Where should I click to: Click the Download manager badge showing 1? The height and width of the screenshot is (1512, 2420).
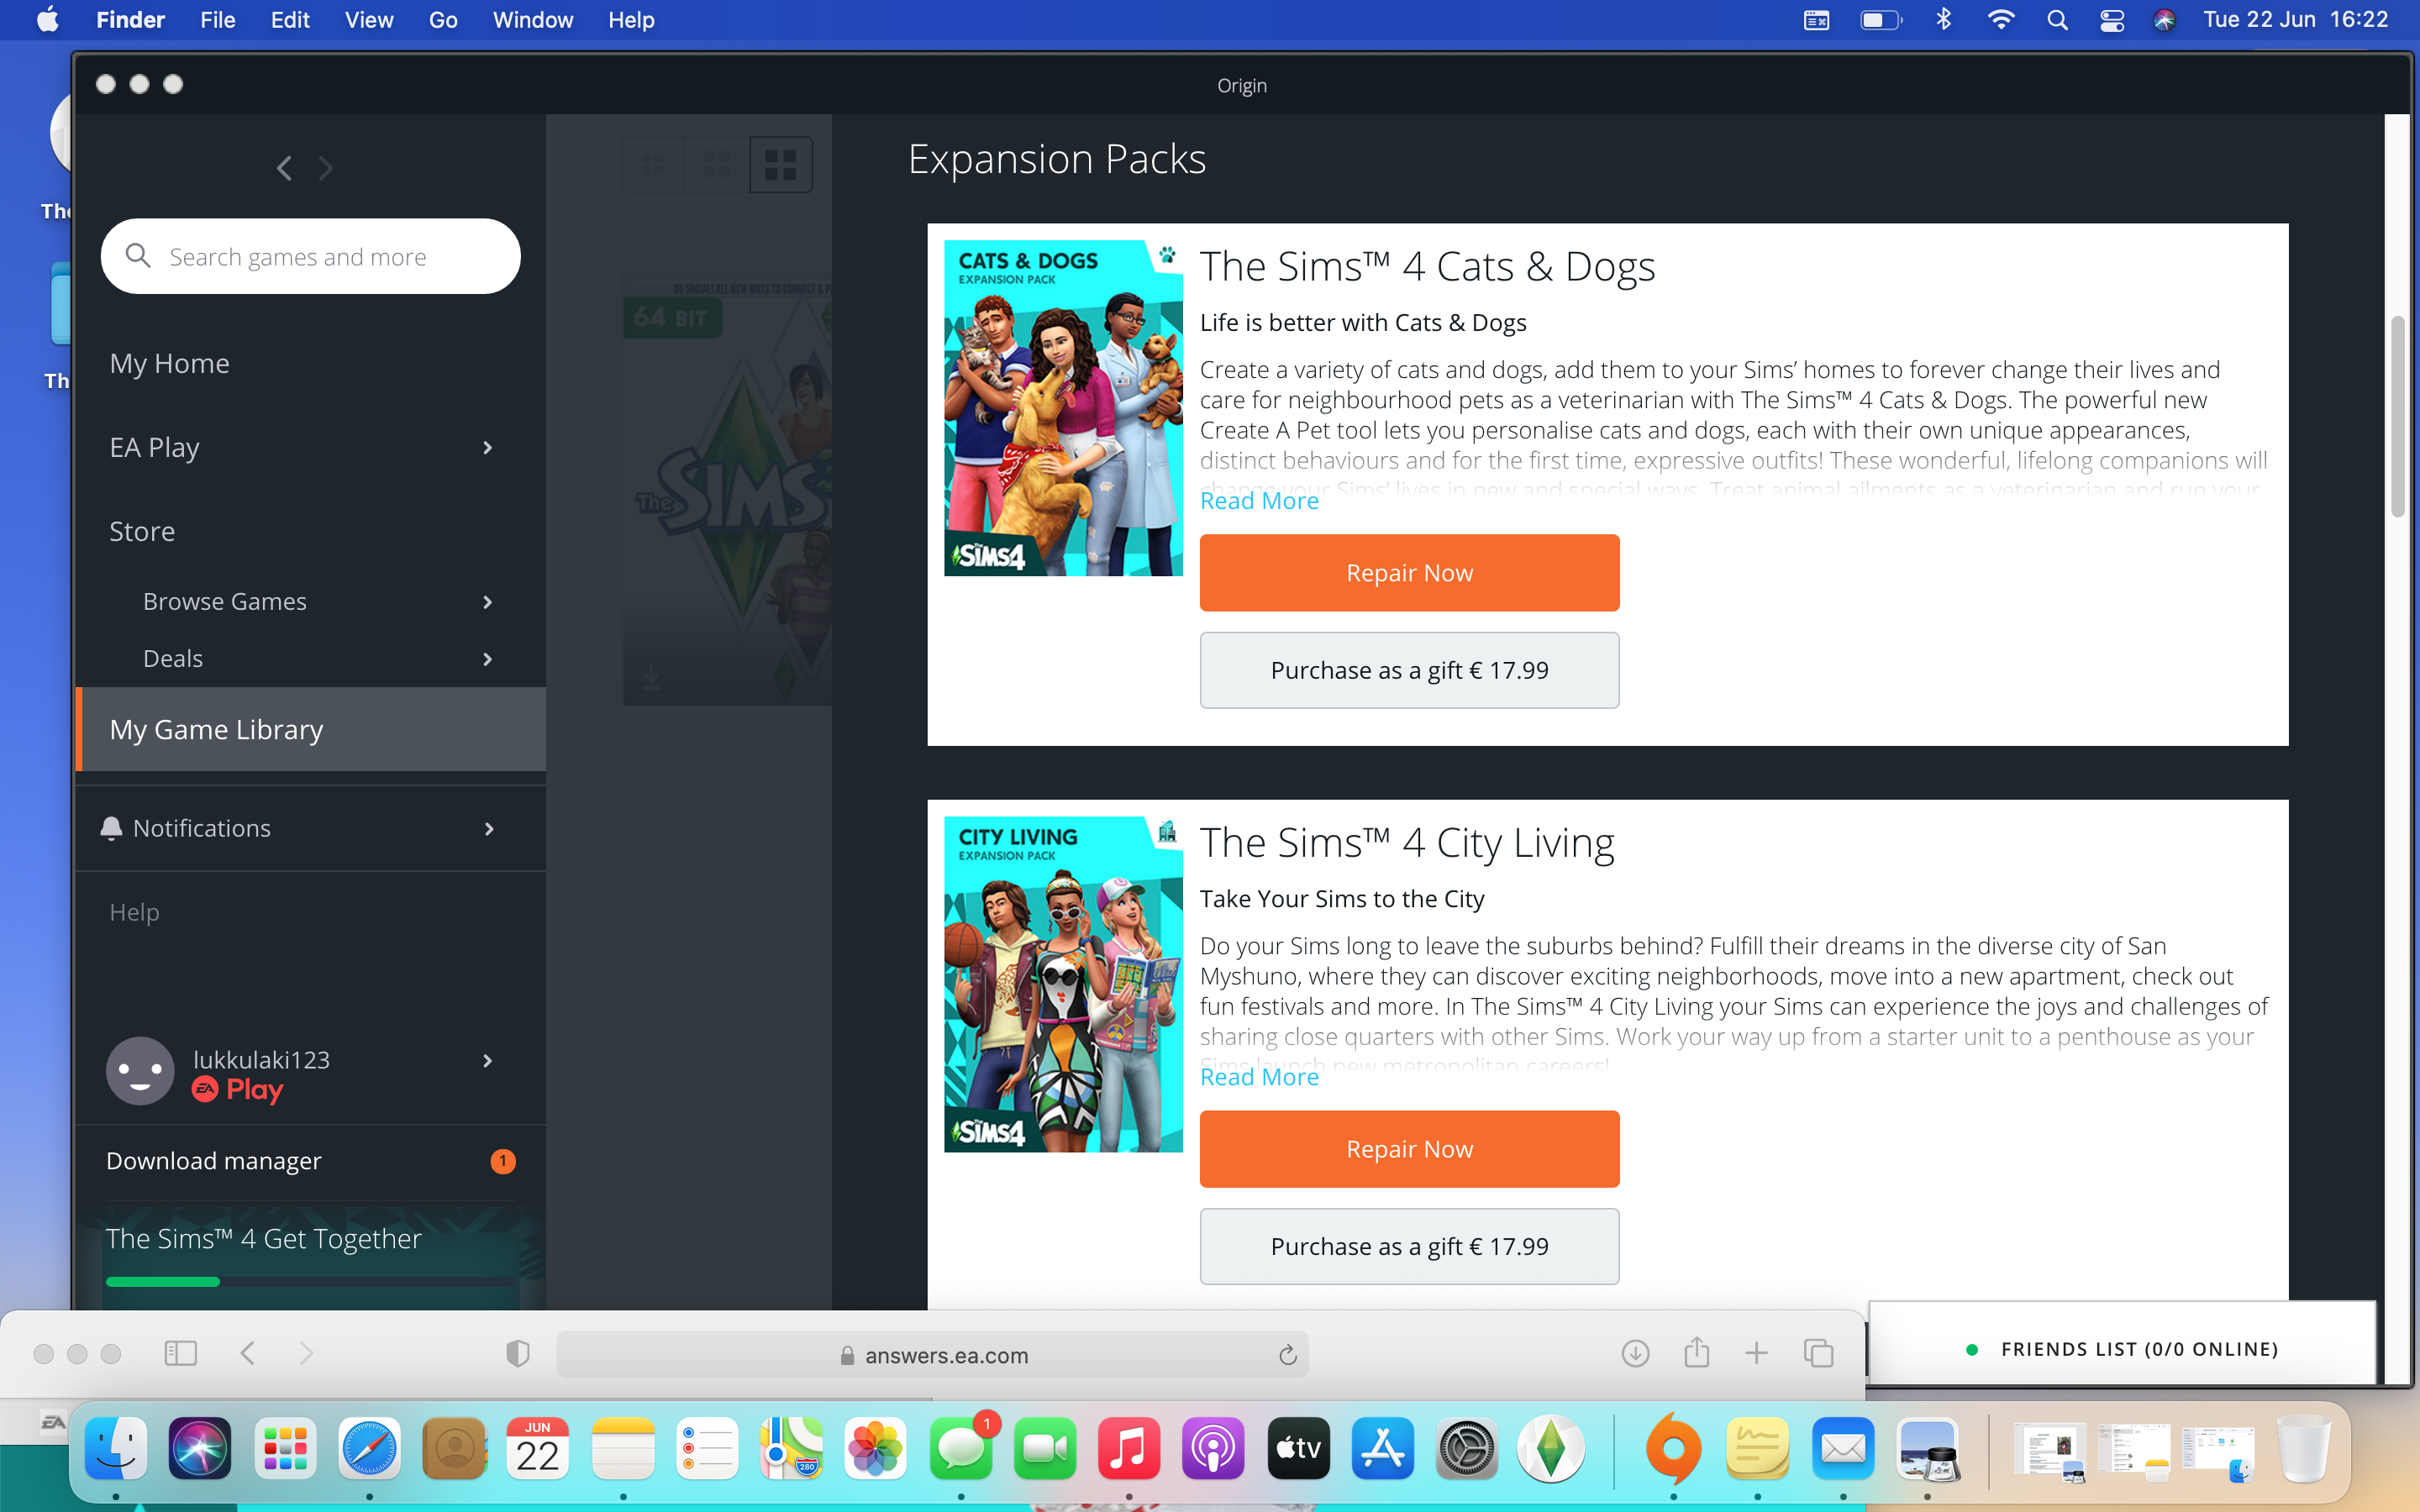tap(502, 1161)
